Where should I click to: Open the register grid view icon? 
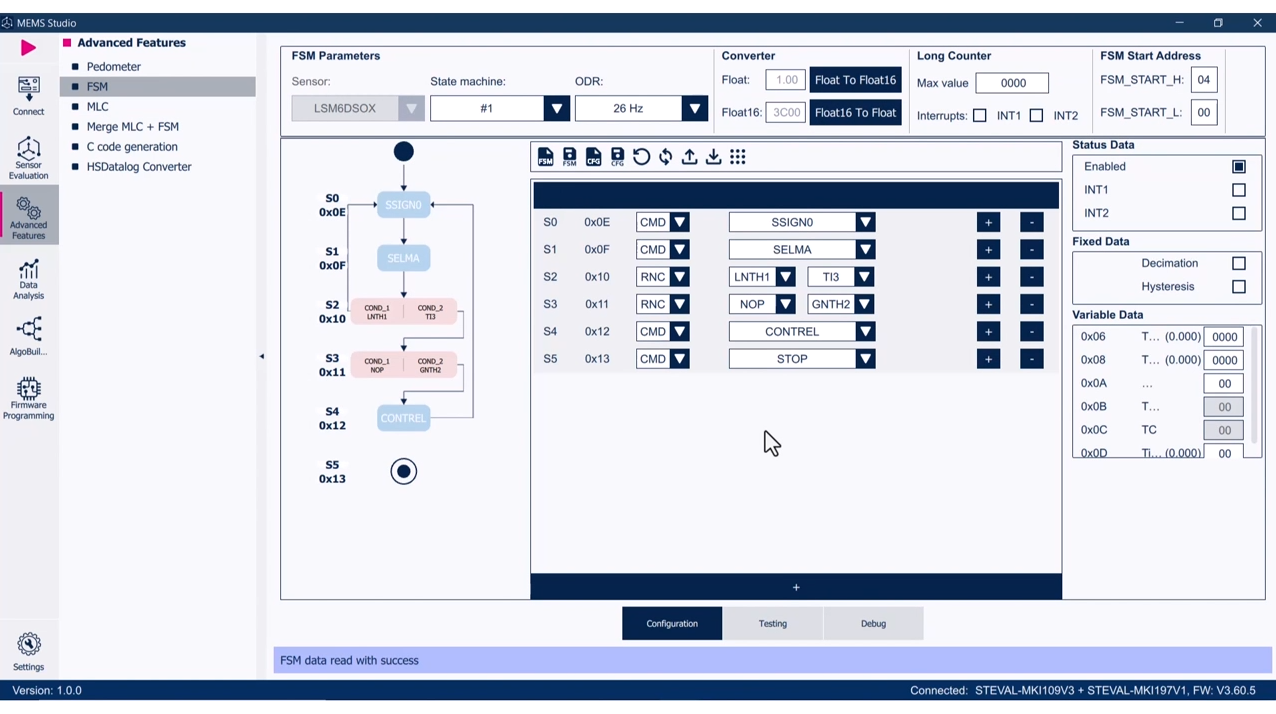pyautogui.click(x=737, y=157)
